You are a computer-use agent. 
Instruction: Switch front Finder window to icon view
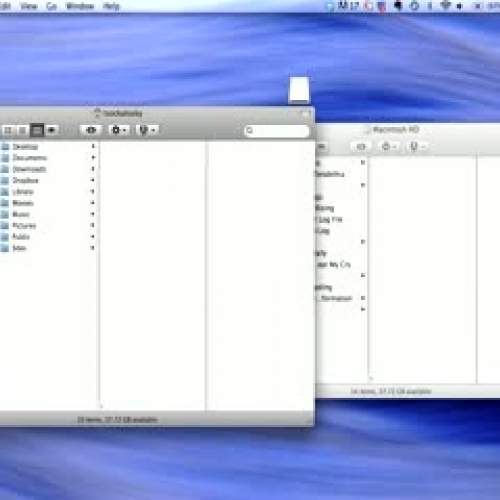point(8,130)
